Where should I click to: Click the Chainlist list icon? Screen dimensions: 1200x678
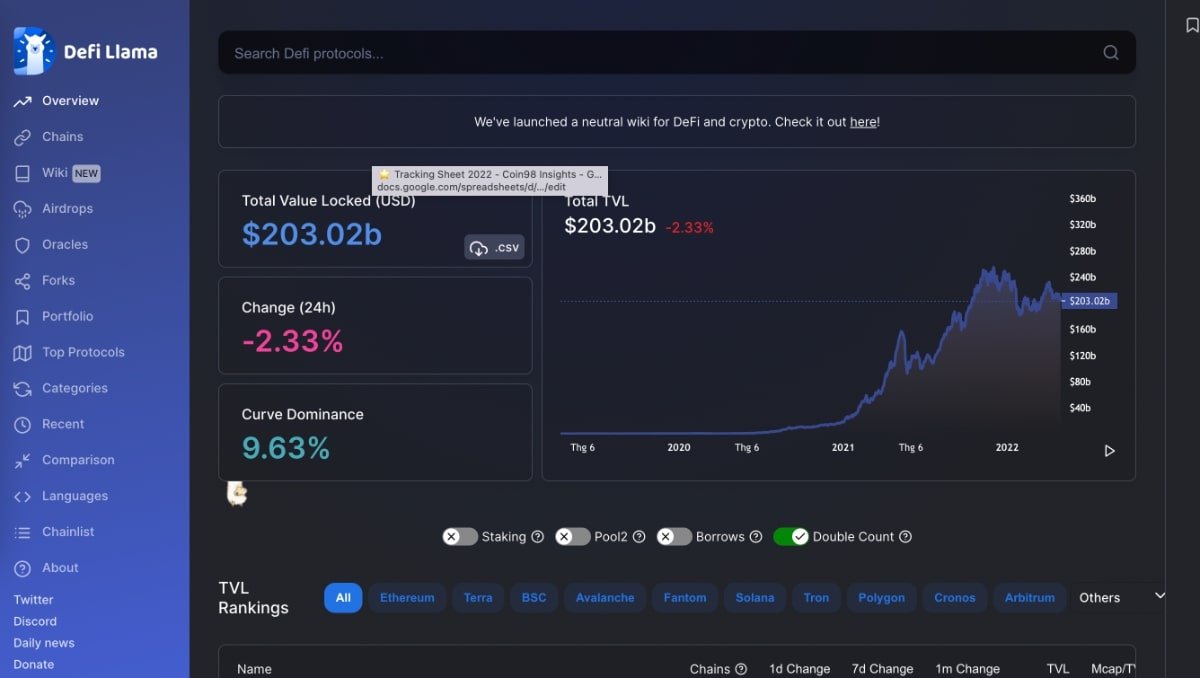[23, 532]
